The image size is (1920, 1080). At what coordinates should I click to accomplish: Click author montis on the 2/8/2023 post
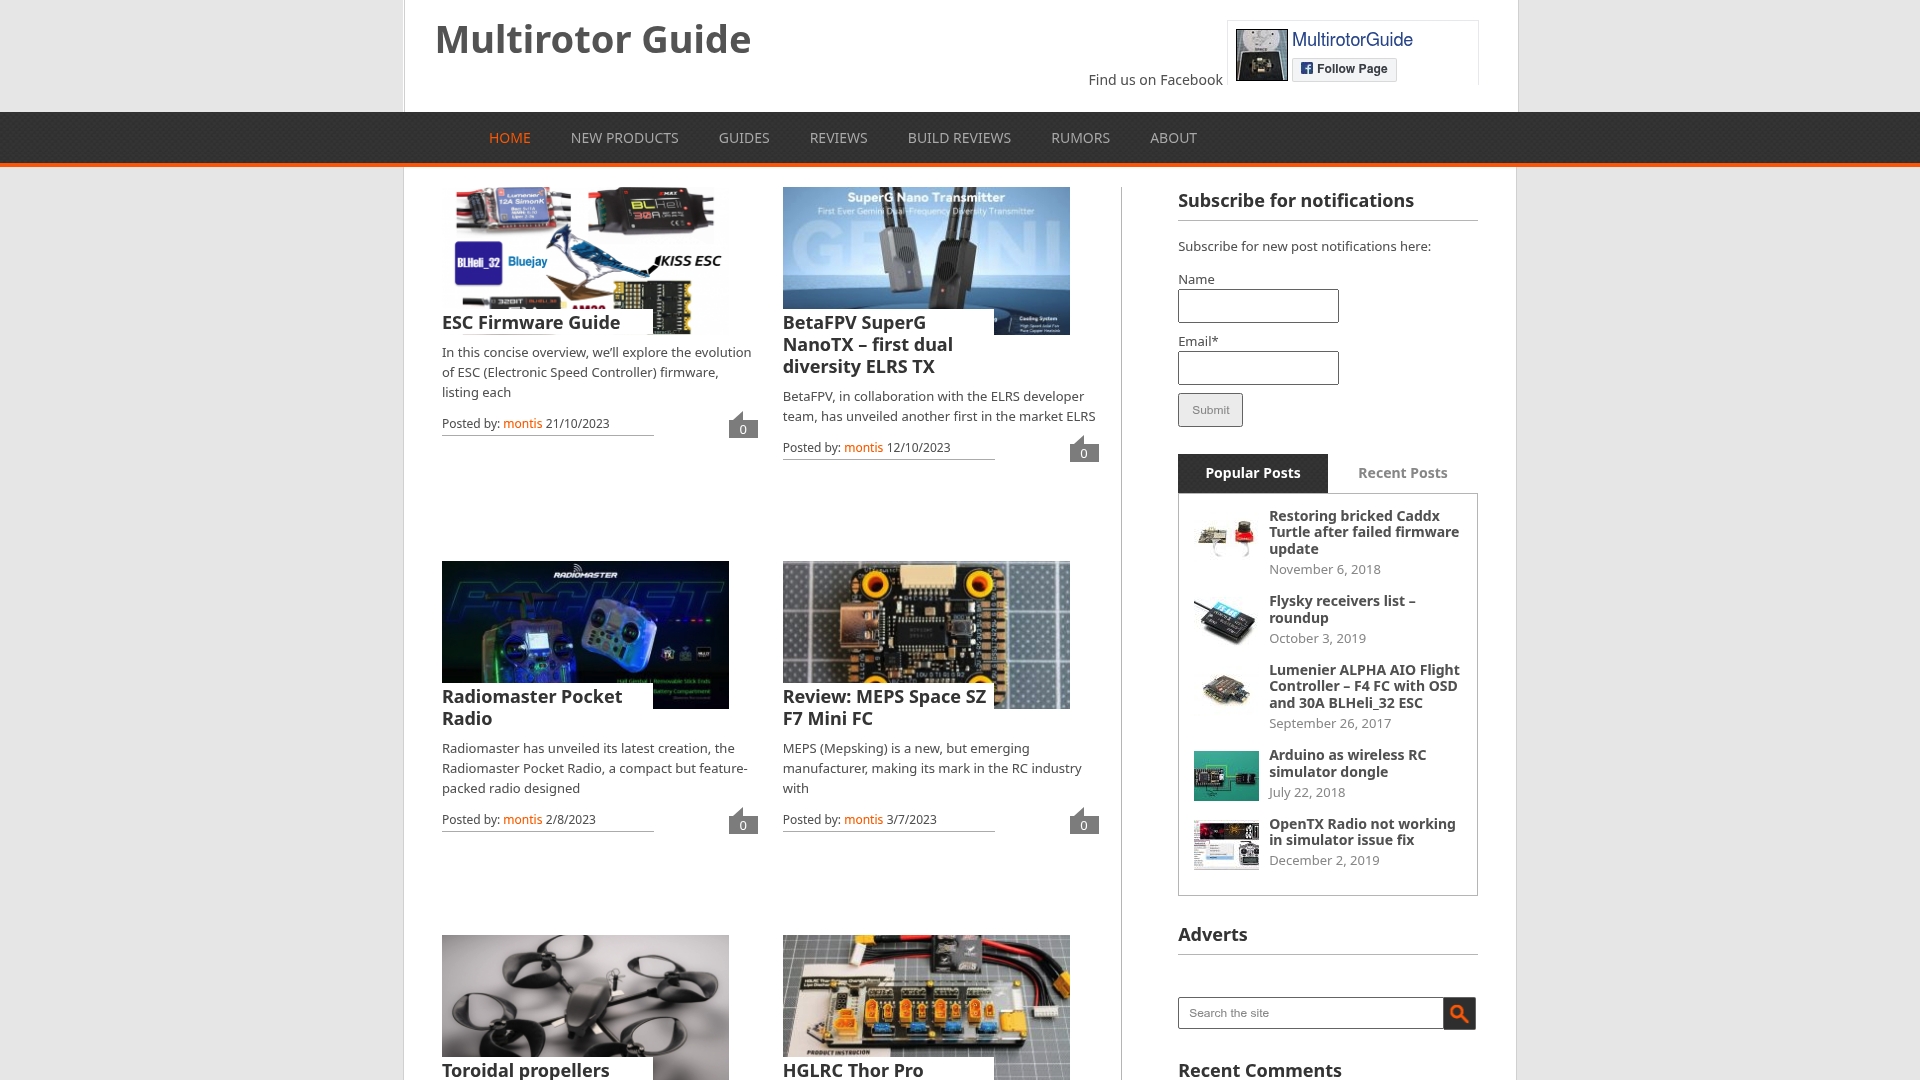[x=522, y=820]
